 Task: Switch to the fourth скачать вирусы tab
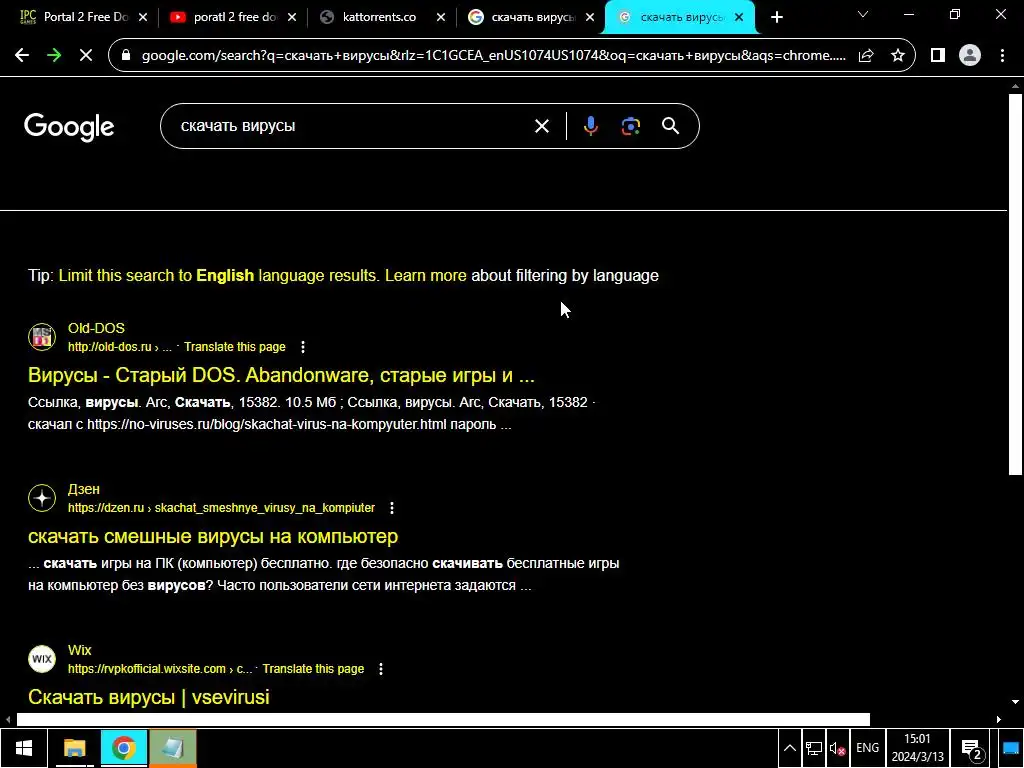pyautogui.click(x=530, y=18)
